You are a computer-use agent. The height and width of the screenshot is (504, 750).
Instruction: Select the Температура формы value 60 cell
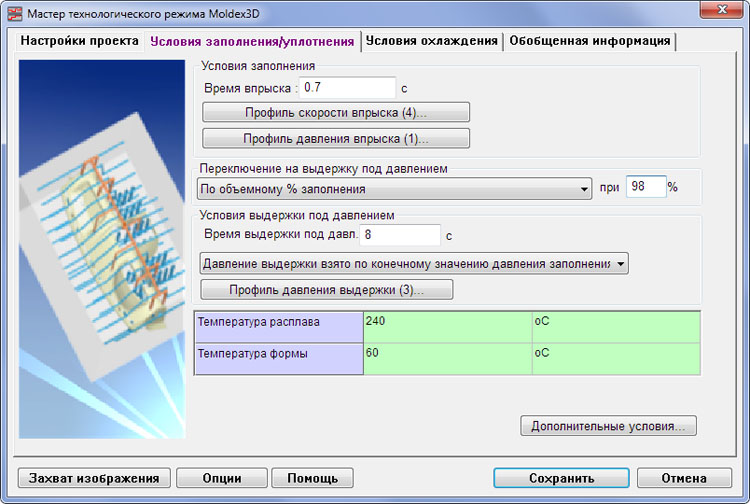coord(448,359)
